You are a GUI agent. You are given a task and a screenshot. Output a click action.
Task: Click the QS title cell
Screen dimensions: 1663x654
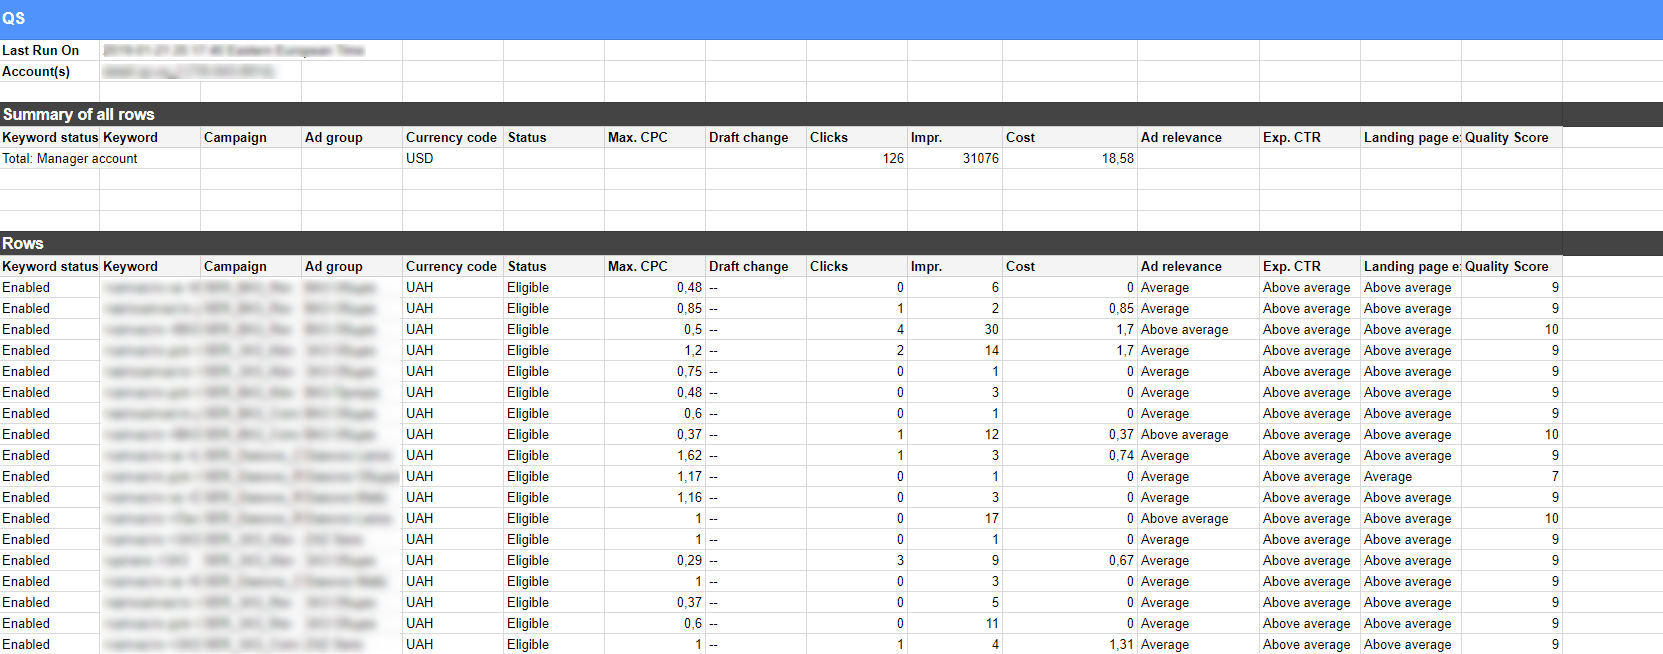14,18
